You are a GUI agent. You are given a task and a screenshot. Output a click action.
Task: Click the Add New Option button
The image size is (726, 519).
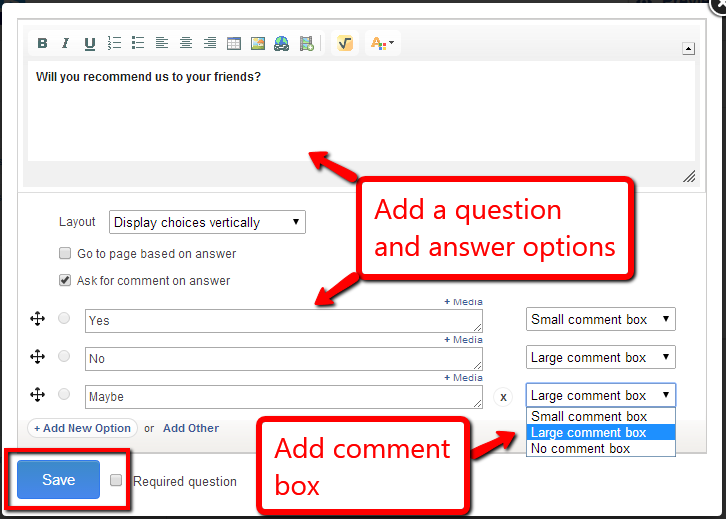point(82,428)
